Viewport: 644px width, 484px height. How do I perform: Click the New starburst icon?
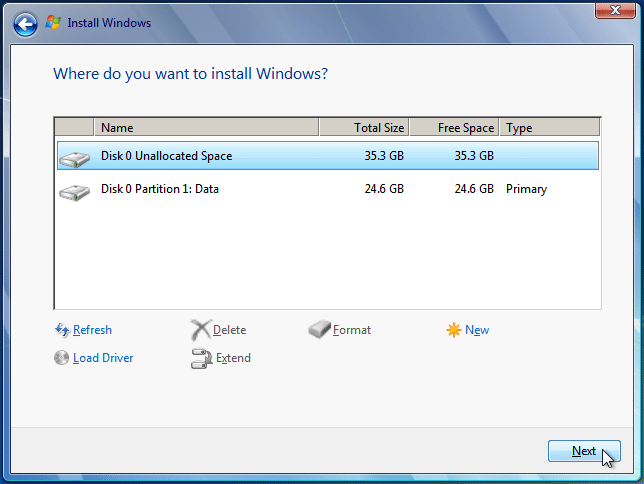[454, 330]
